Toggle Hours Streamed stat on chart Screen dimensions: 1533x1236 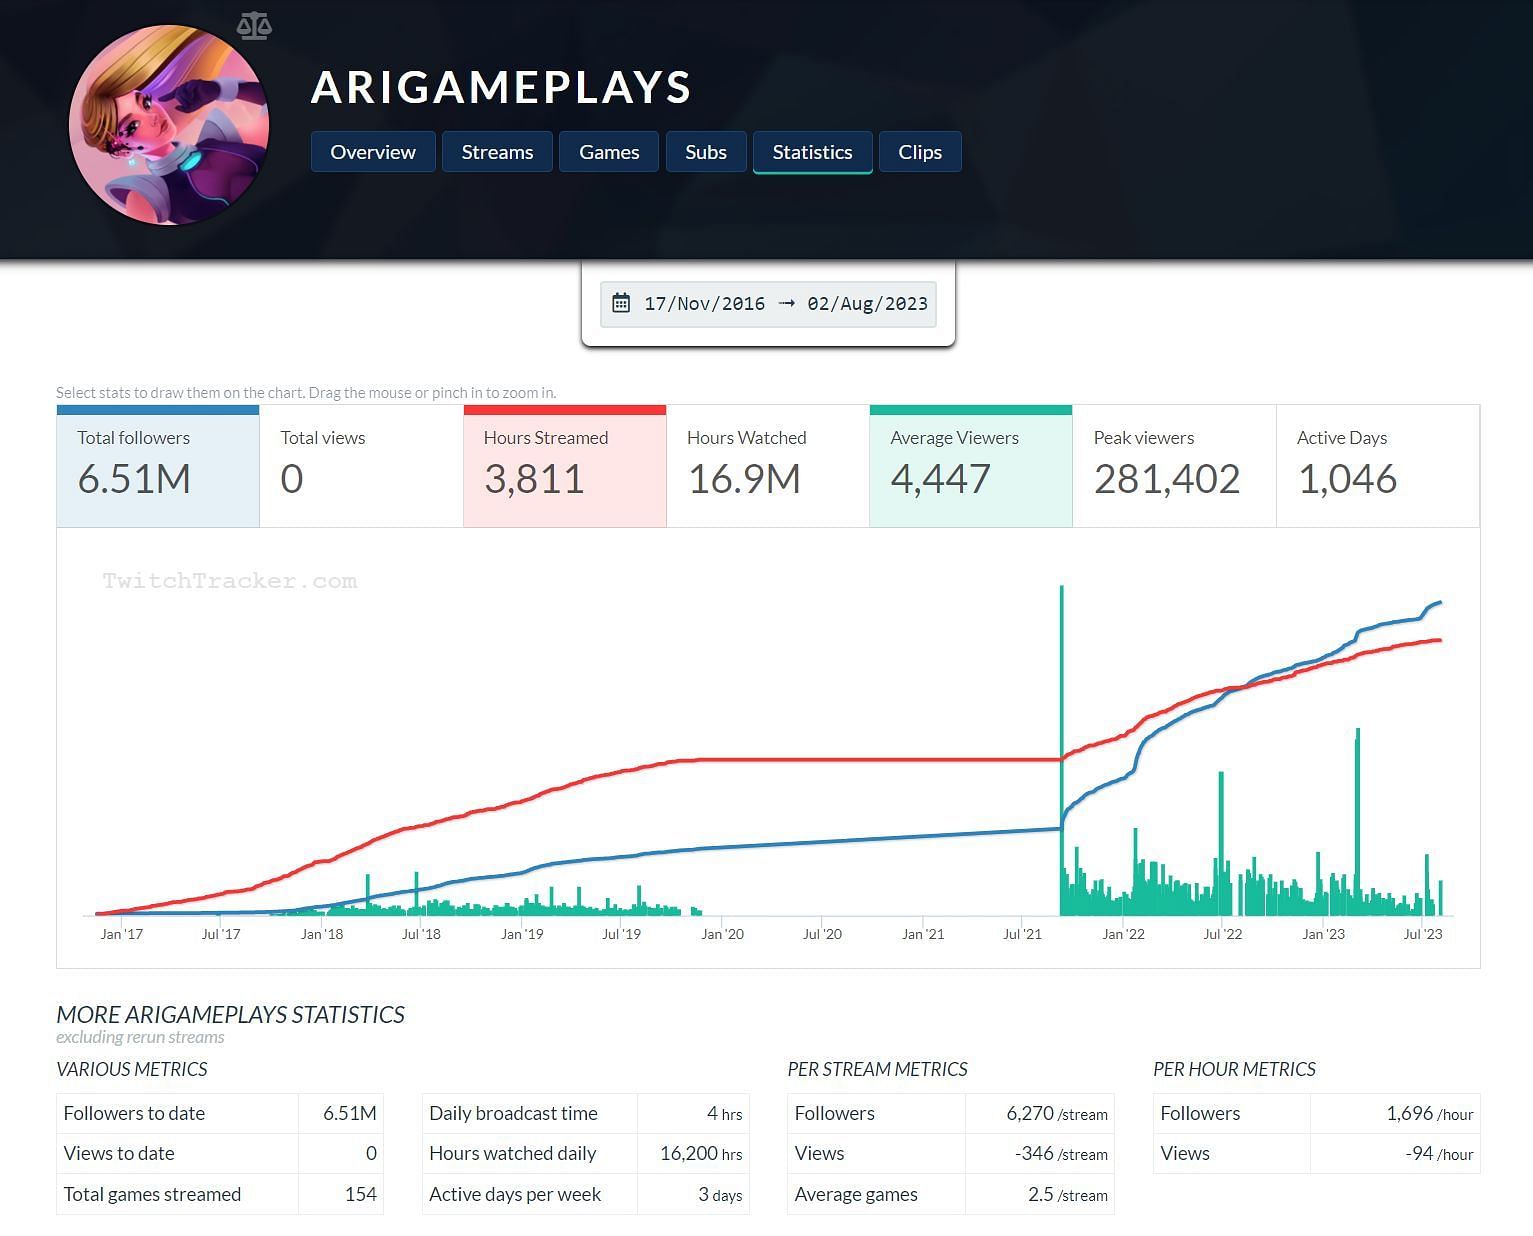coord(565,466)
